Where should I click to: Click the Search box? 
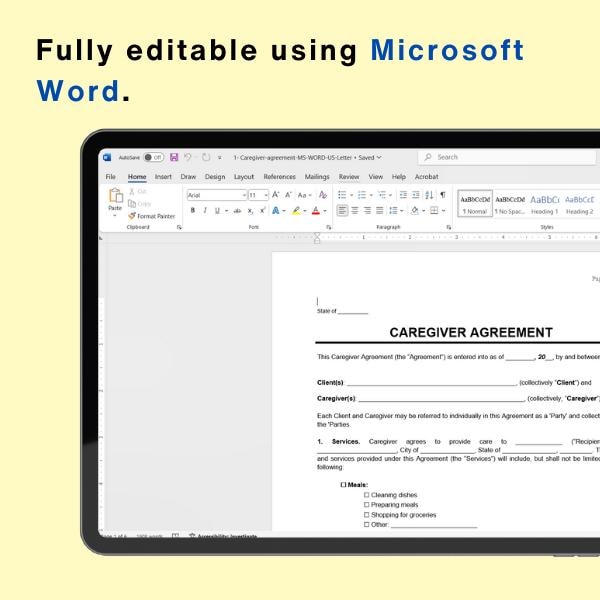(x=507, y=157)
